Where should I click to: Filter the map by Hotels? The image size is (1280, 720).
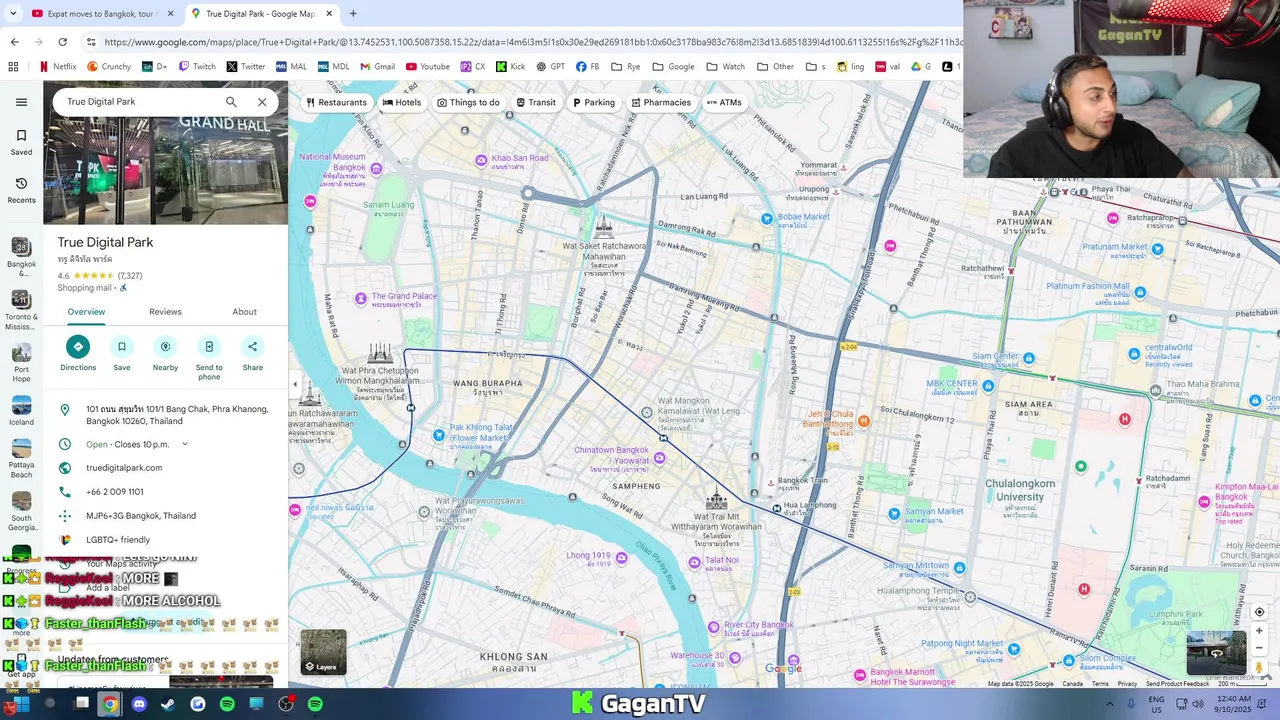click(x=402, y=102)
